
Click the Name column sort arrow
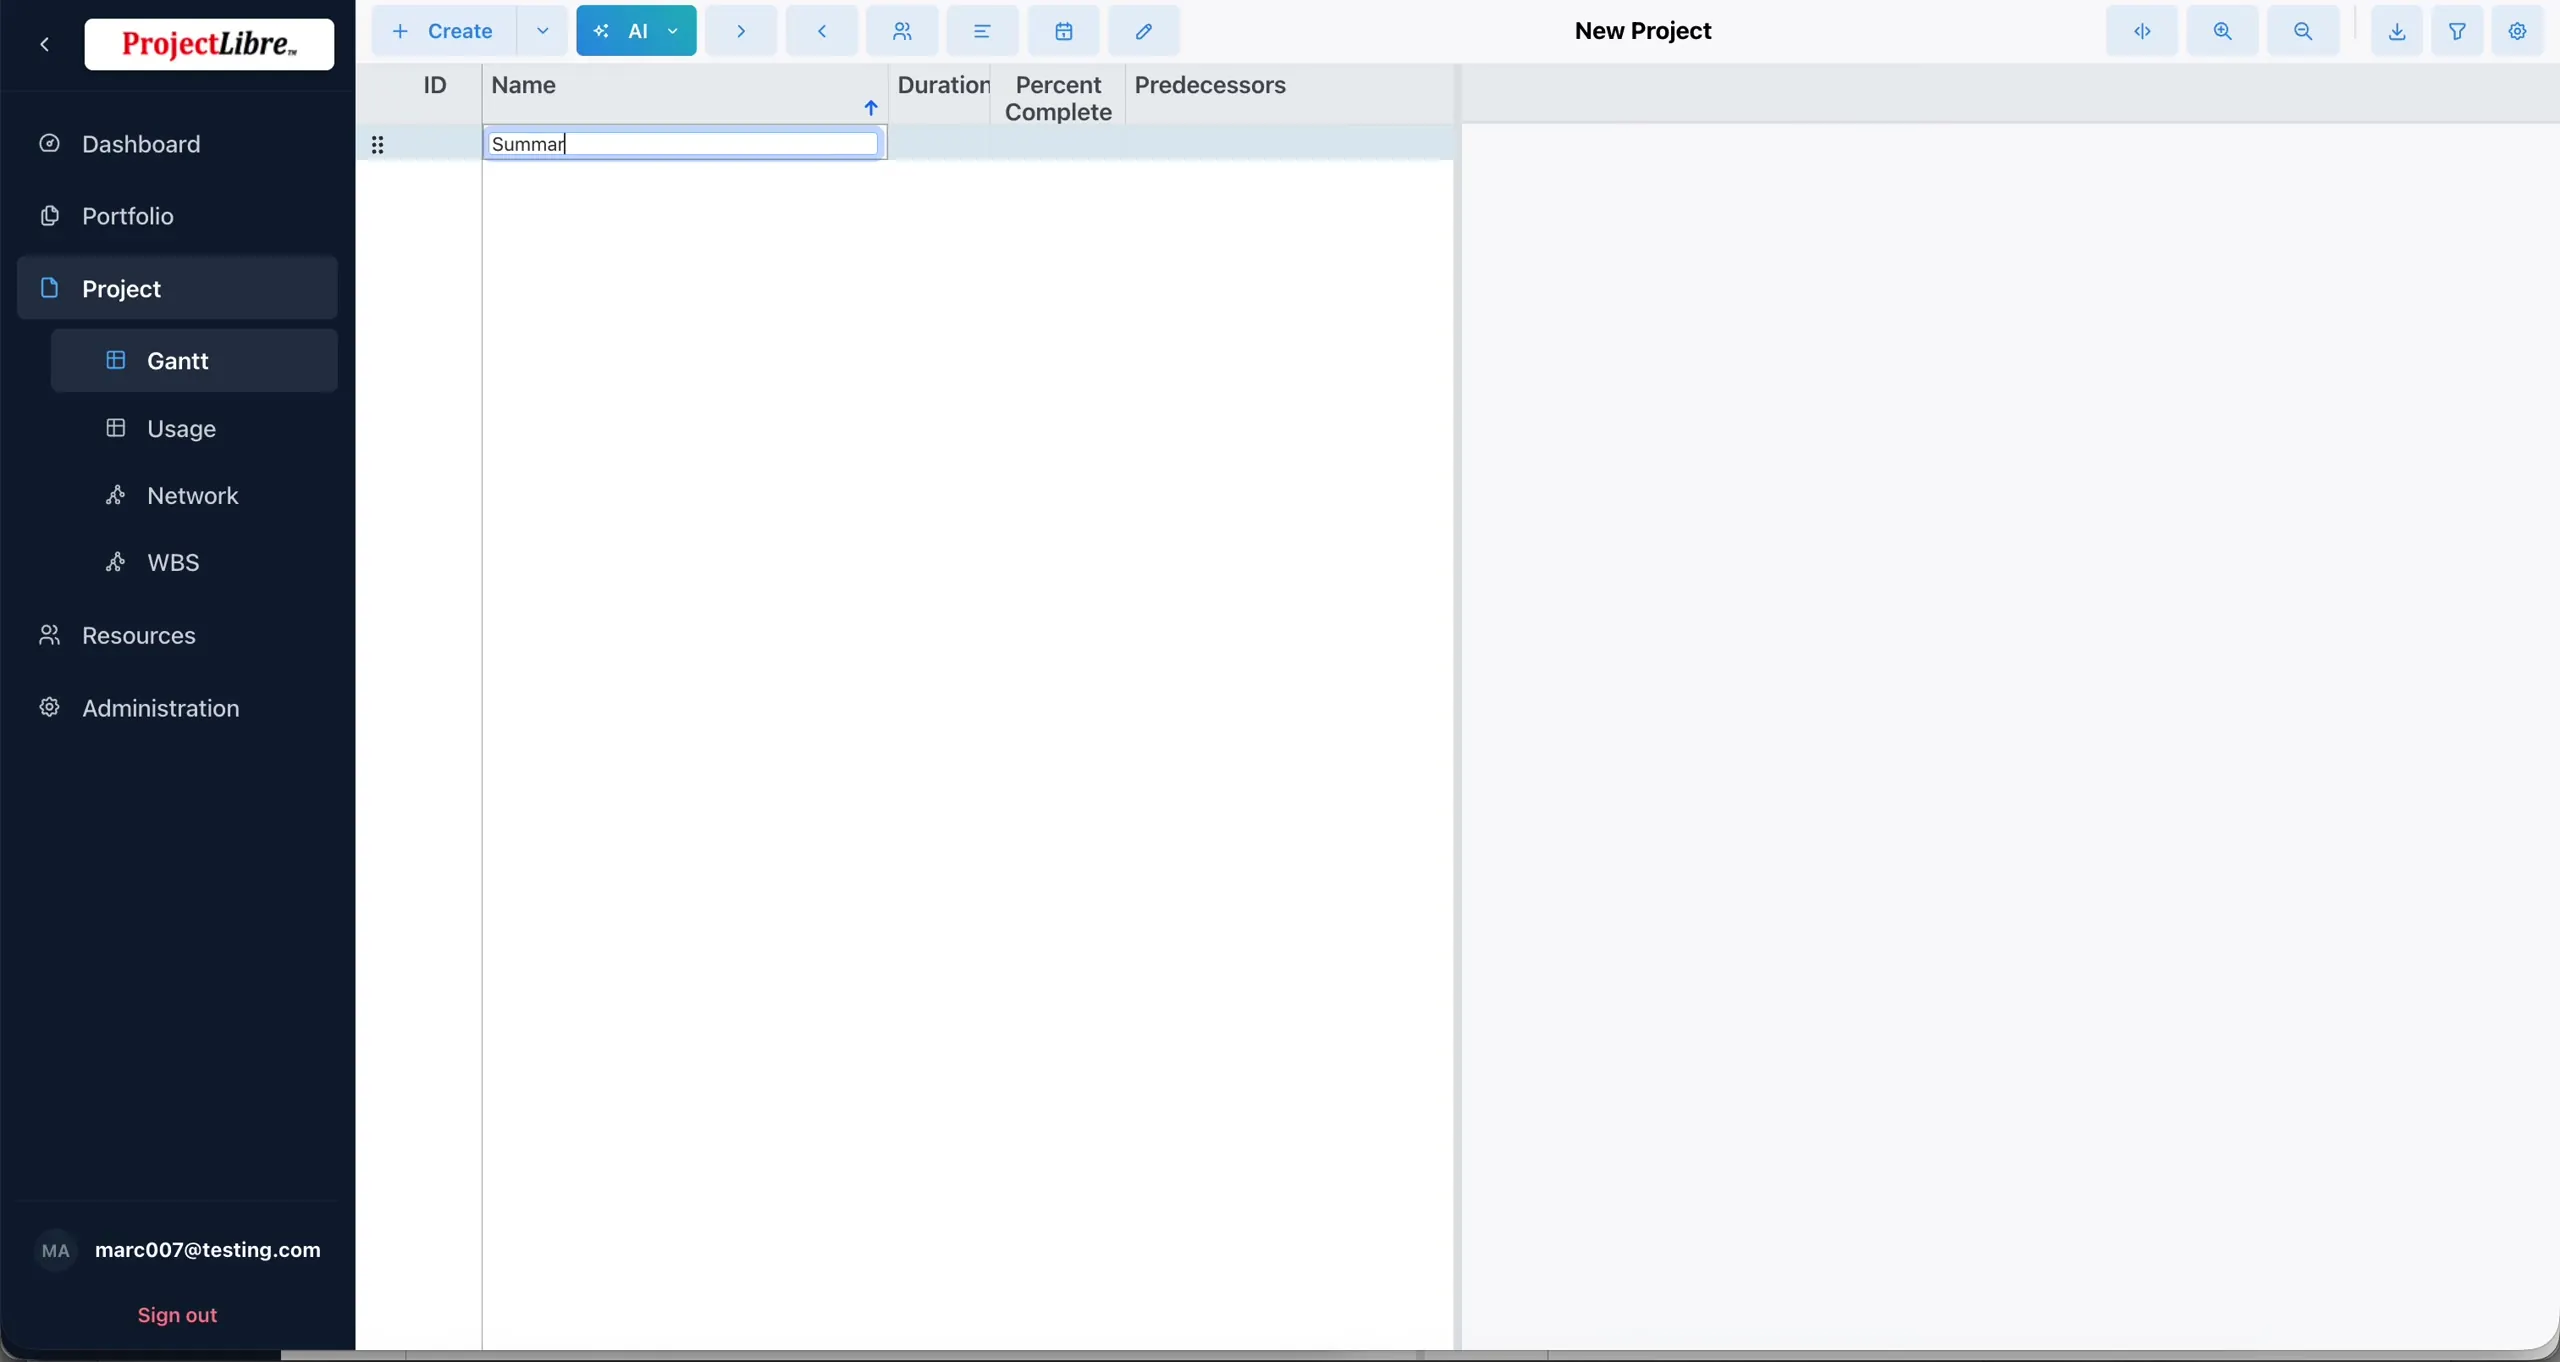click(871, 108)
